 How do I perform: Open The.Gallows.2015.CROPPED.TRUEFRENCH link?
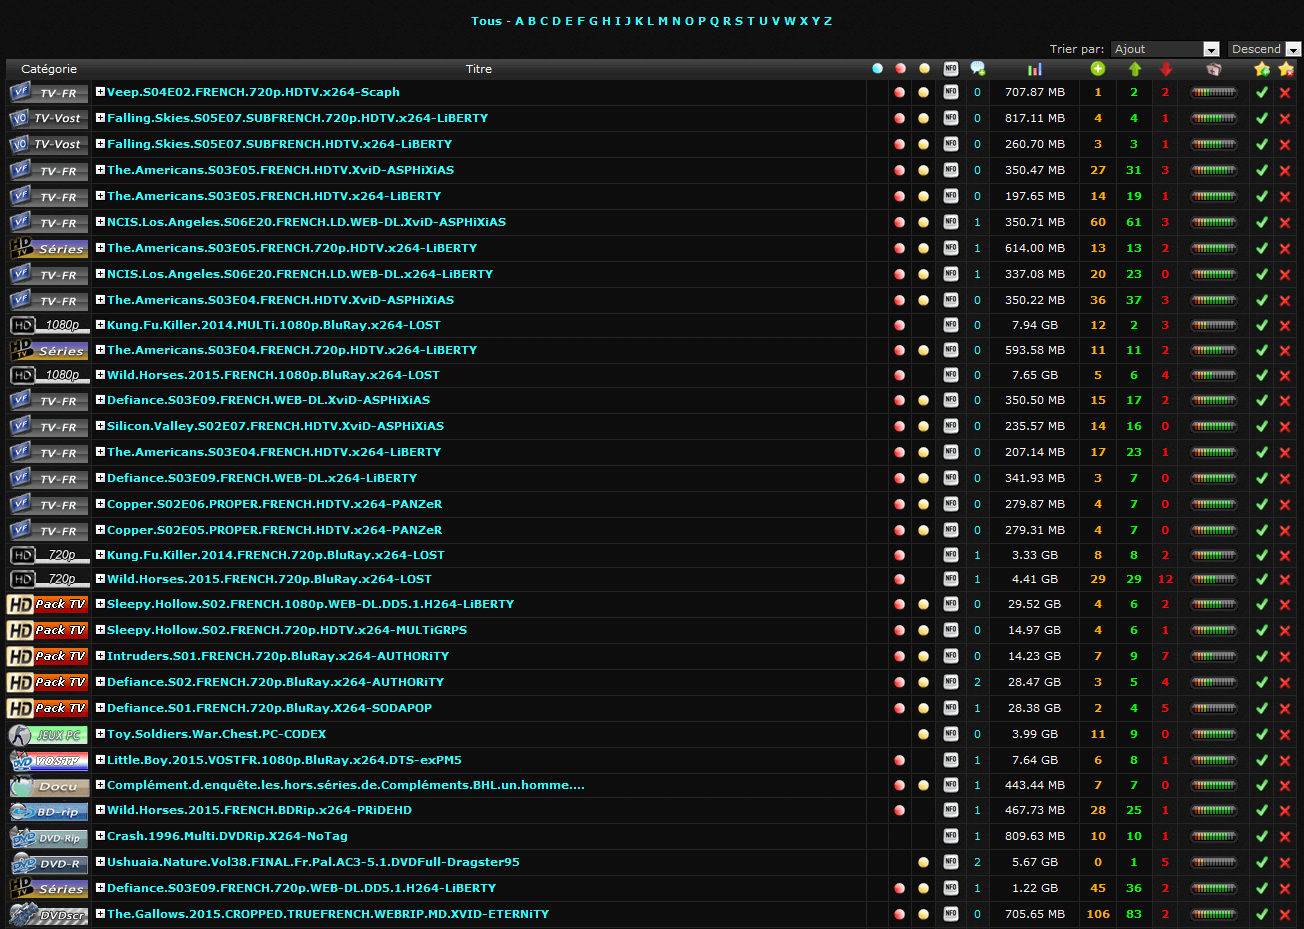click(328, 914)
